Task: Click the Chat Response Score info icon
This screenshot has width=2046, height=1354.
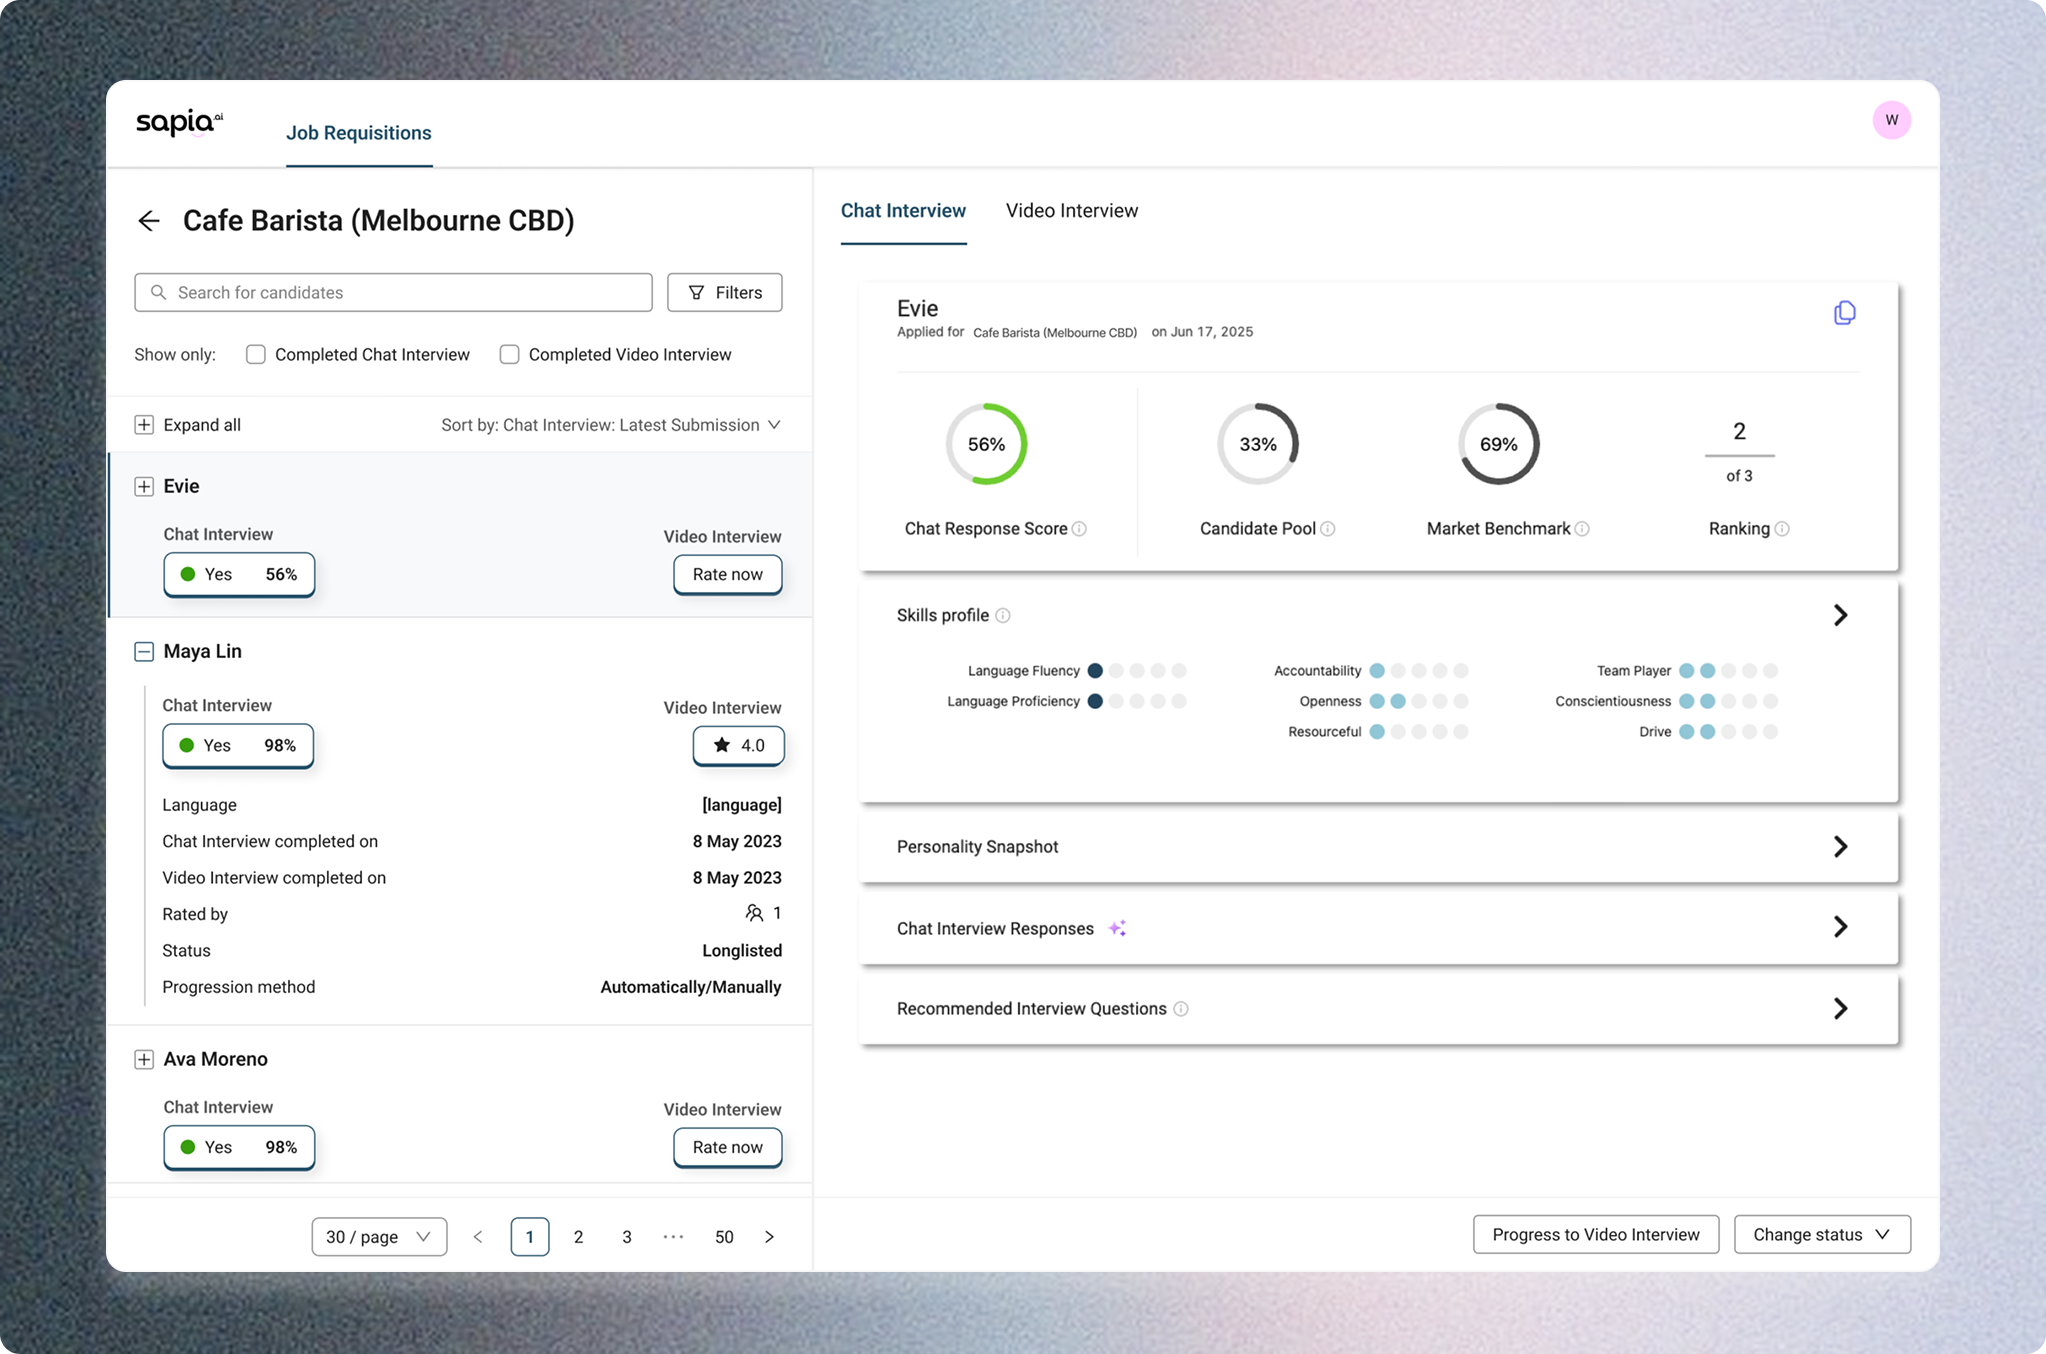Action: click(1079, 529)
